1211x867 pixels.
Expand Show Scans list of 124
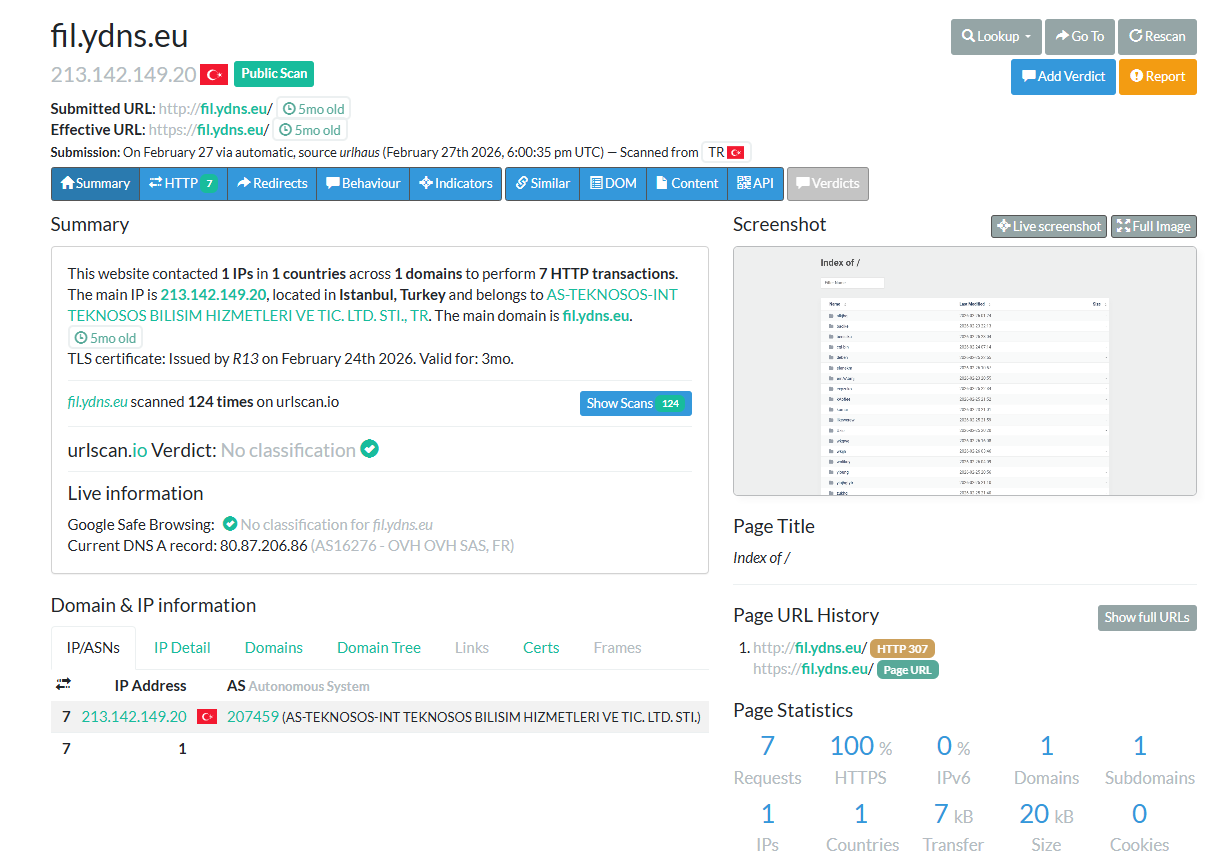click(x=635, y=403)
